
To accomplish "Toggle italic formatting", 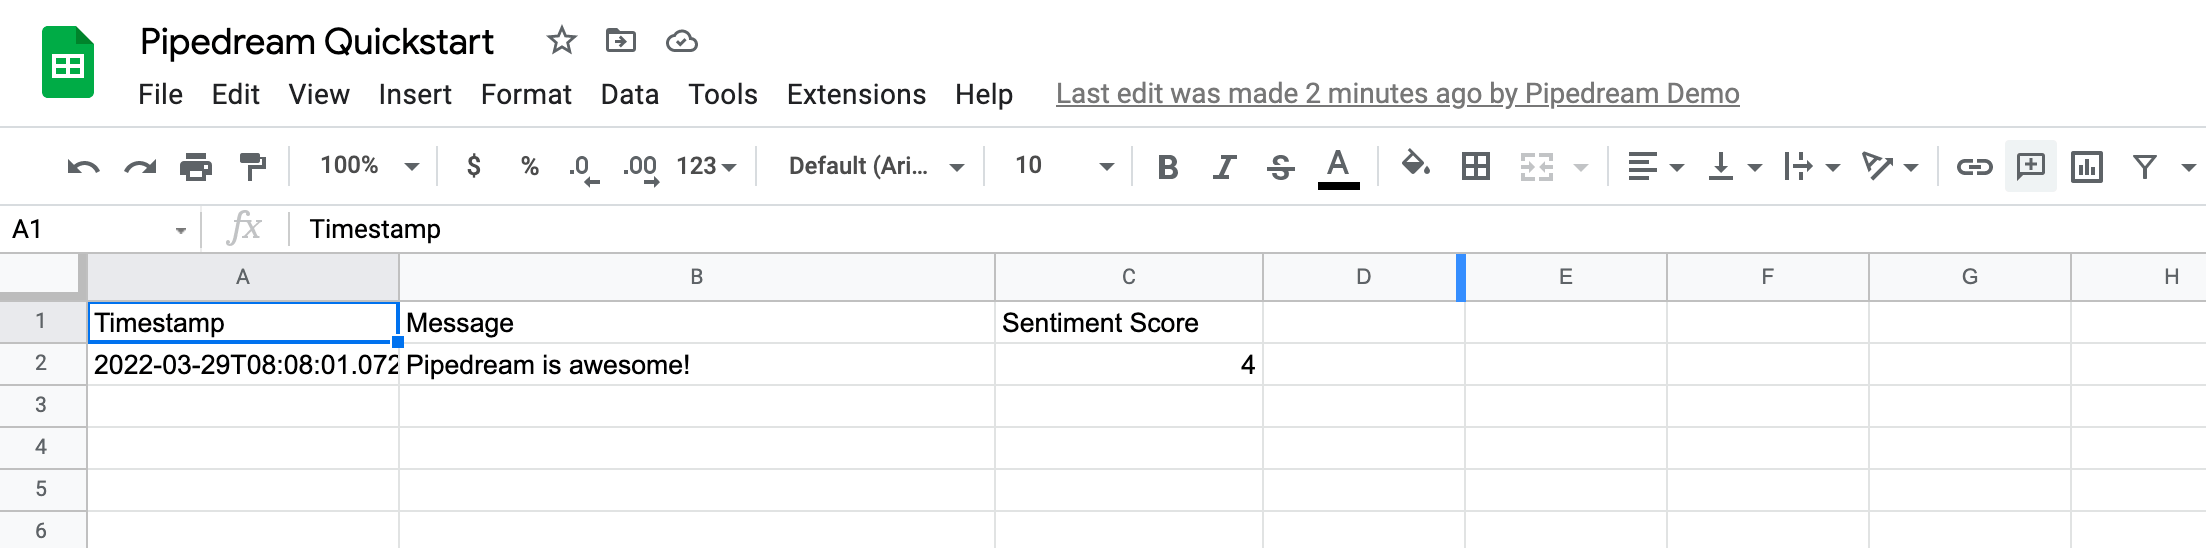I will pyautogui.click(x=1224, y=166).
